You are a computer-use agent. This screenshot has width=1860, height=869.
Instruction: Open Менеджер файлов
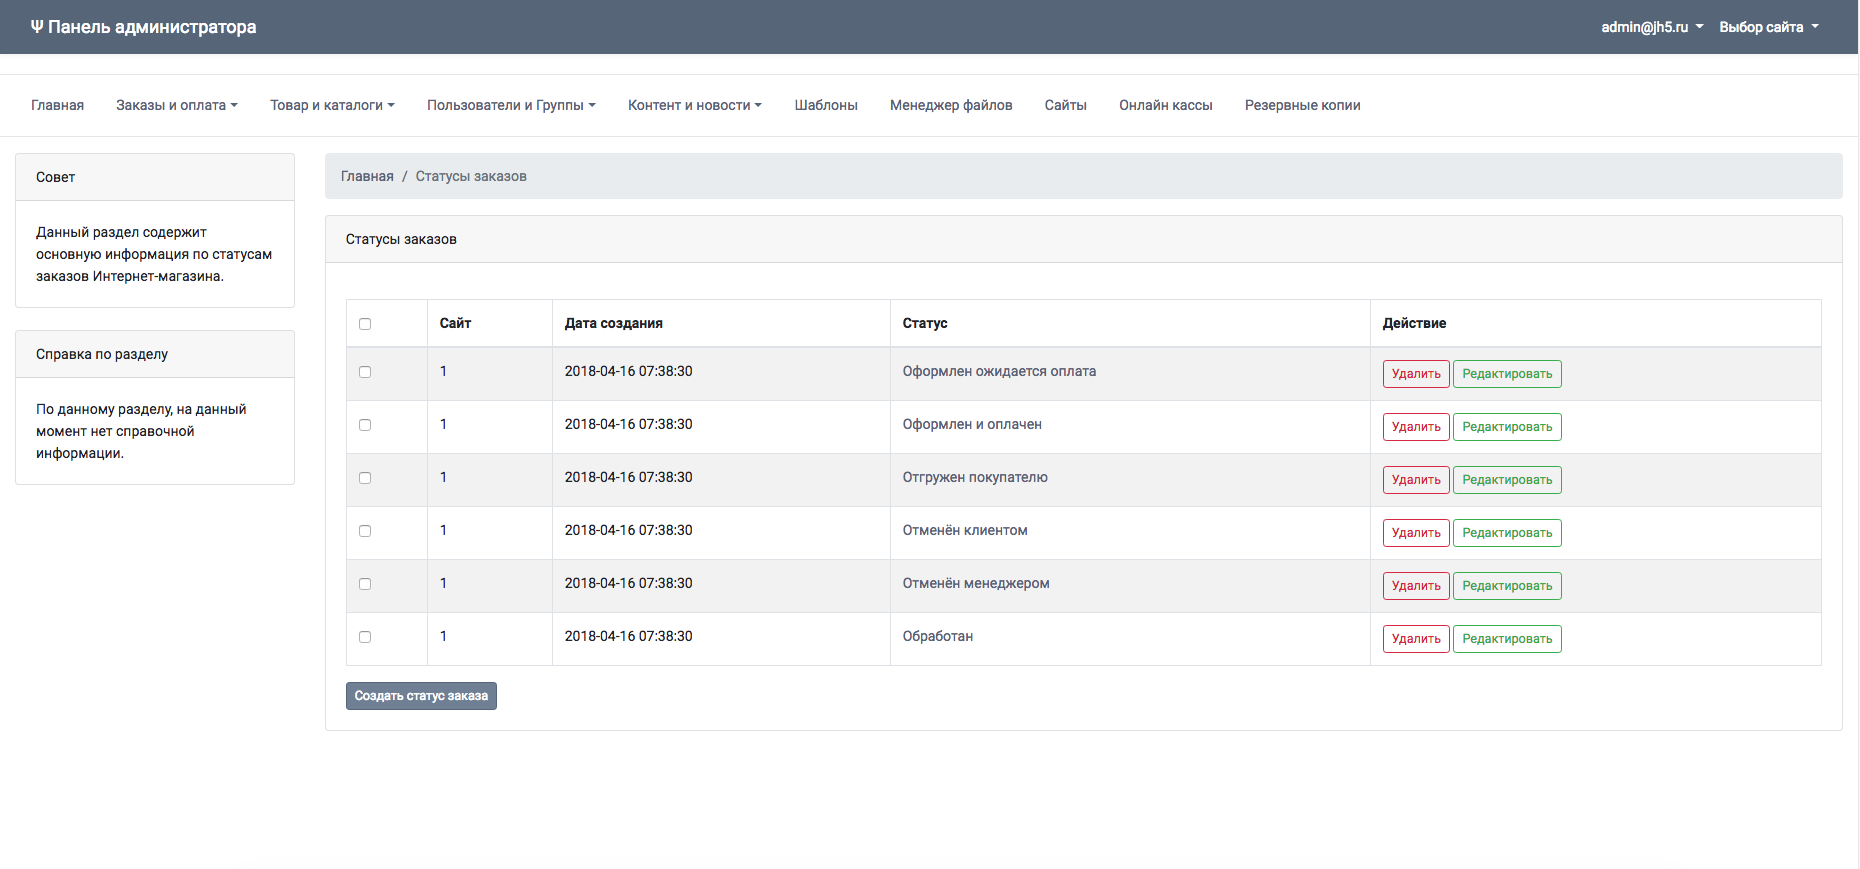(x=951, y=105)
